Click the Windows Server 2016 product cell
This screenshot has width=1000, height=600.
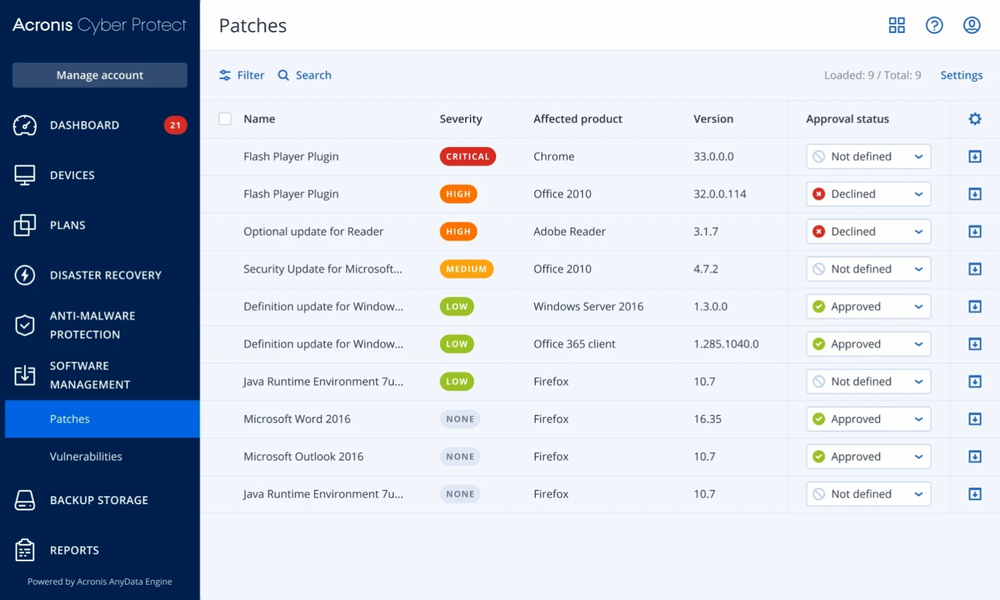click(x=589, y=307)
